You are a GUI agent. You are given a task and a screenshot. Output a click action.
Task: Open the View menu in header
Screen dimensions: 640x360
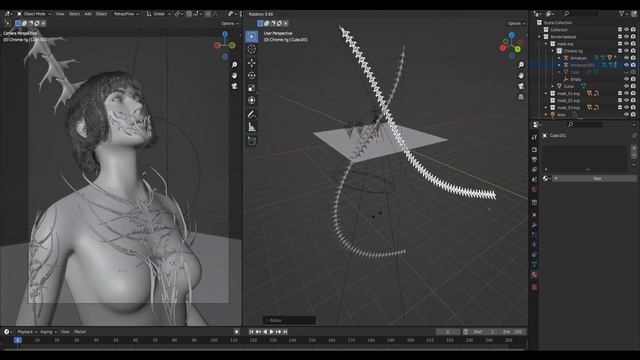point(60,14)
